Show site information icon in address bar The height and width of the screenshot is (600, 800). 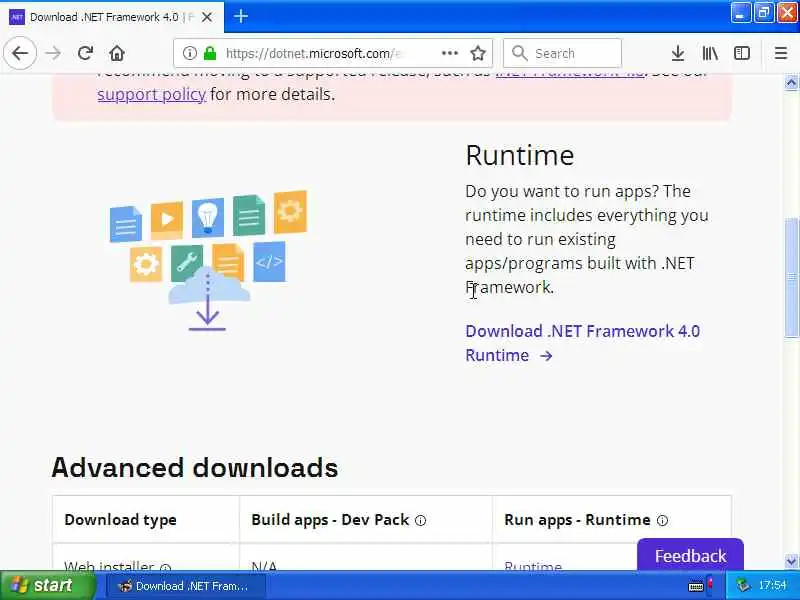coord(189,53)
